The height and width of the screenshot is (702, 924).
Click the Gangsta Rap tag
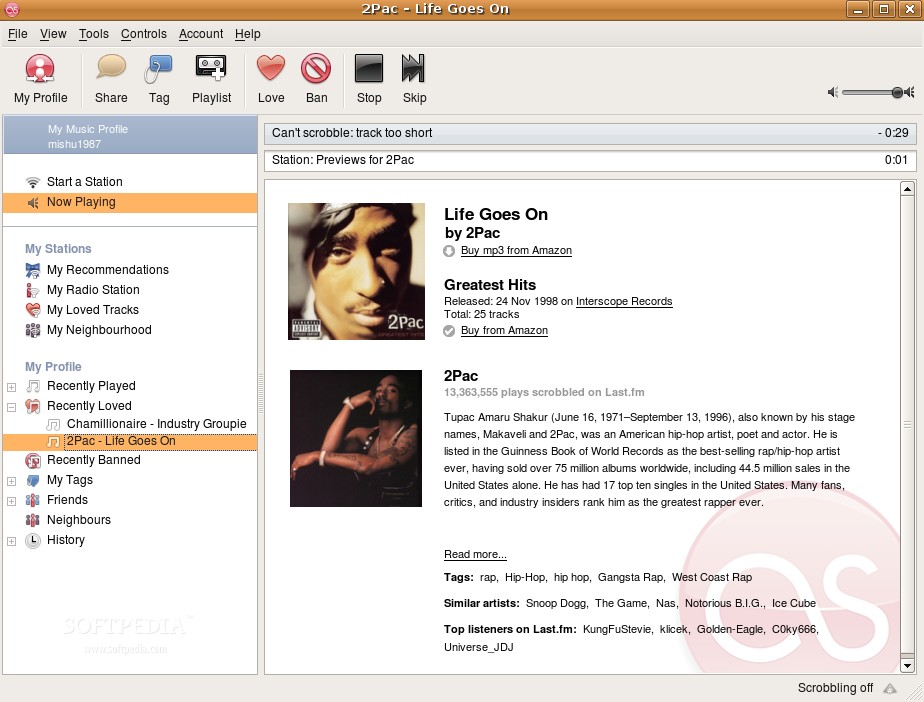pos(631,578)
